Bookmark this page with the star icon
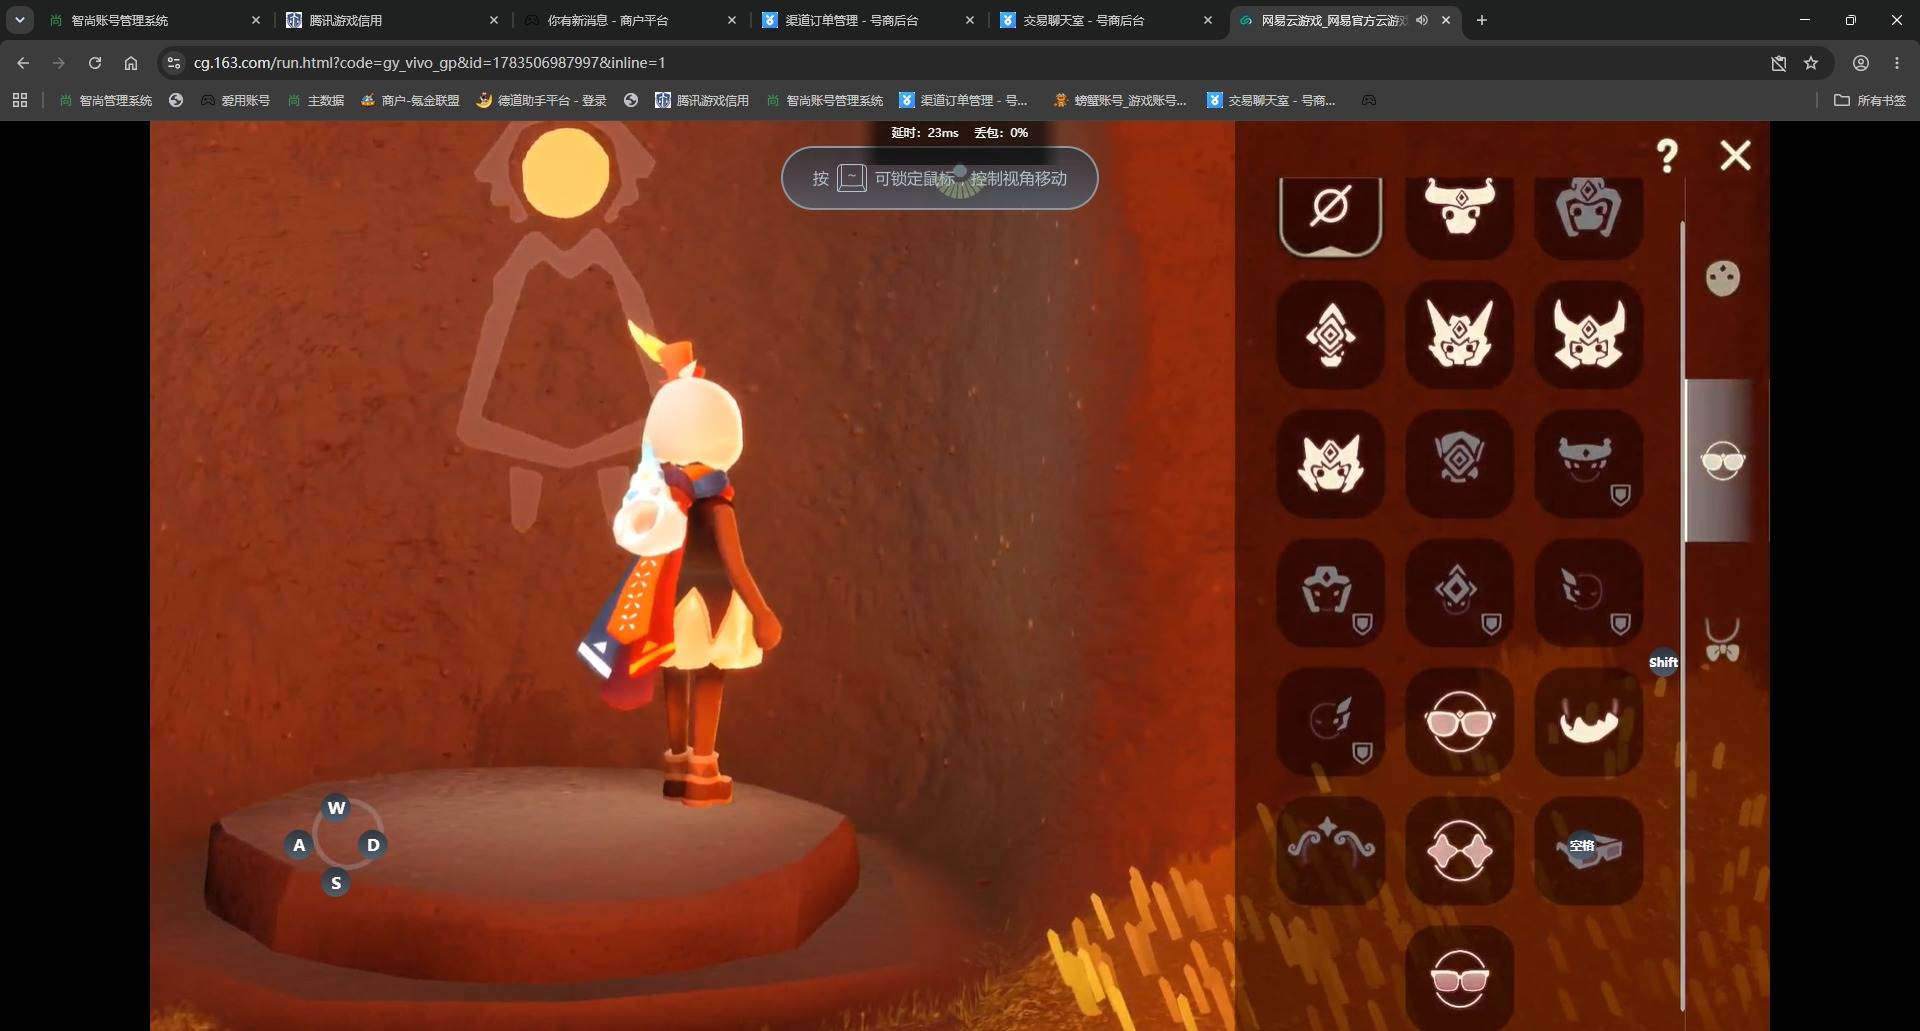The image size is (1920, 1031). point(1811,63)
